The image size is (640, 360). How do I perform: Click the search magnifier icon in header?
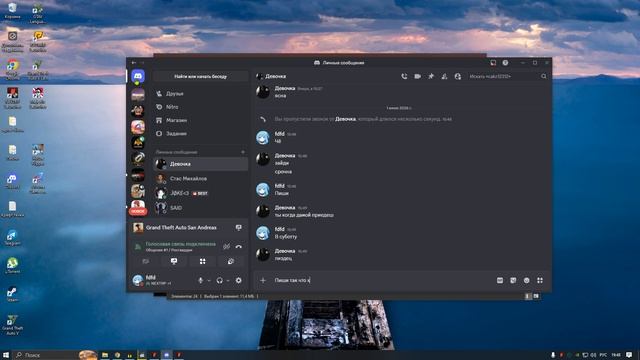544,76
